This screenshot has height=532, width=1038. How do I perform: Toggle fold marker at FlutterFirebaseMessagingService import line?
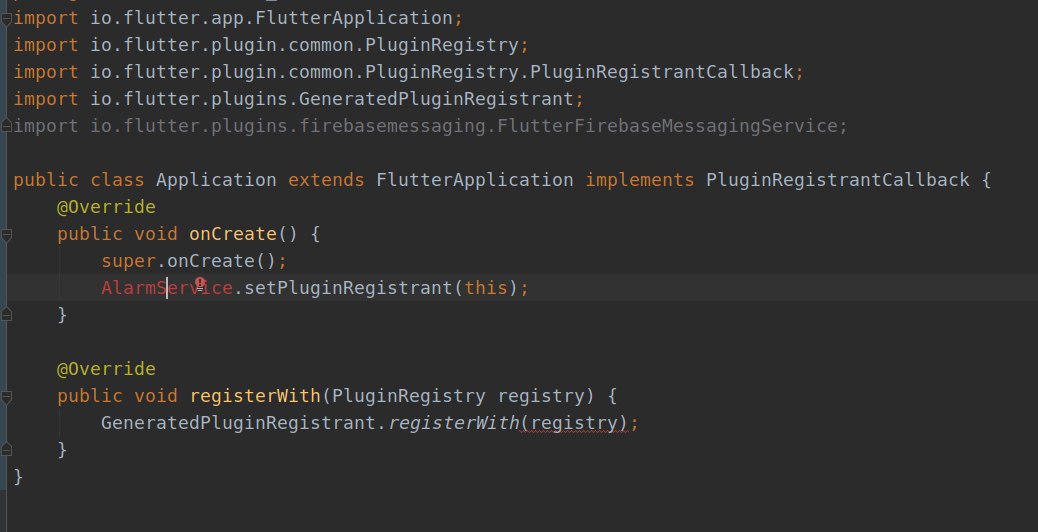point(6,124)
